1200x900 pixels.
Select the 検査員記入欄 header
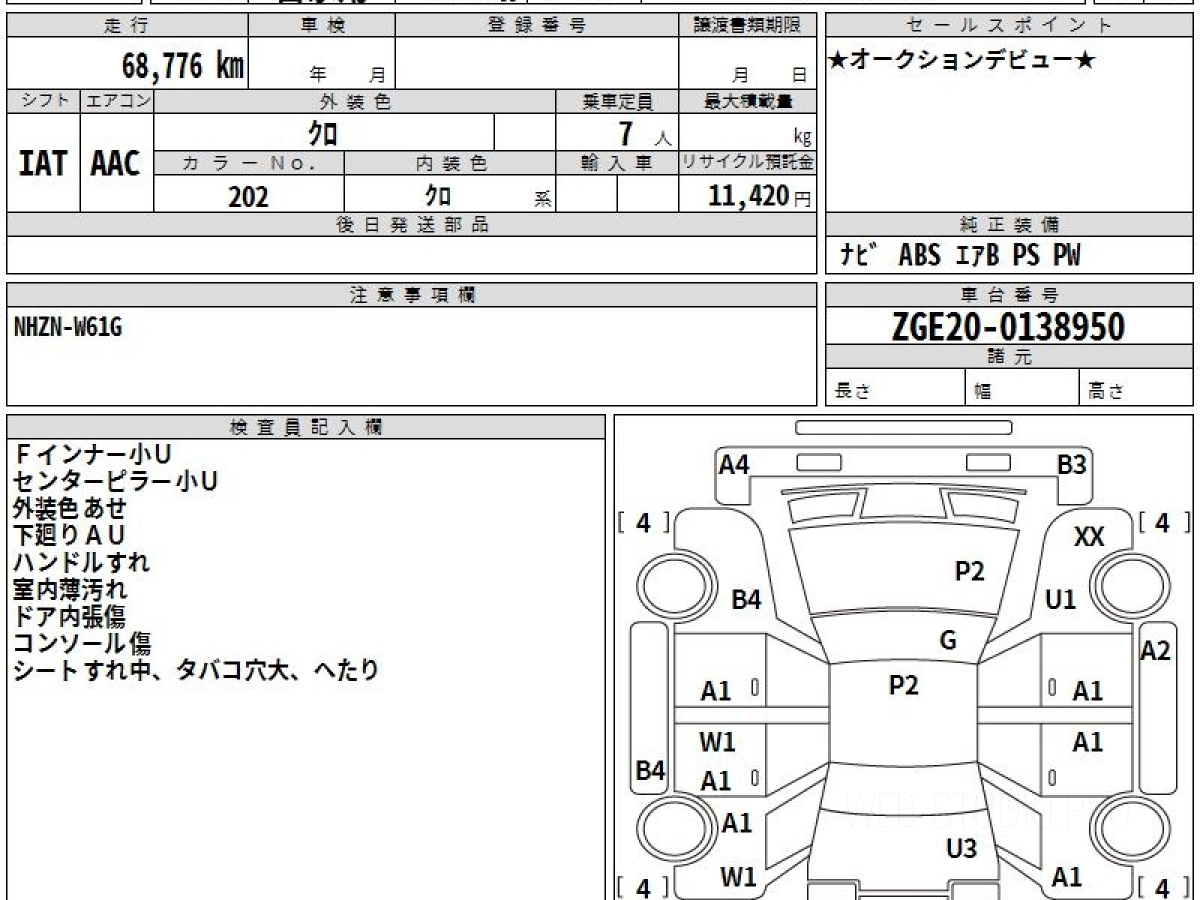306,427
